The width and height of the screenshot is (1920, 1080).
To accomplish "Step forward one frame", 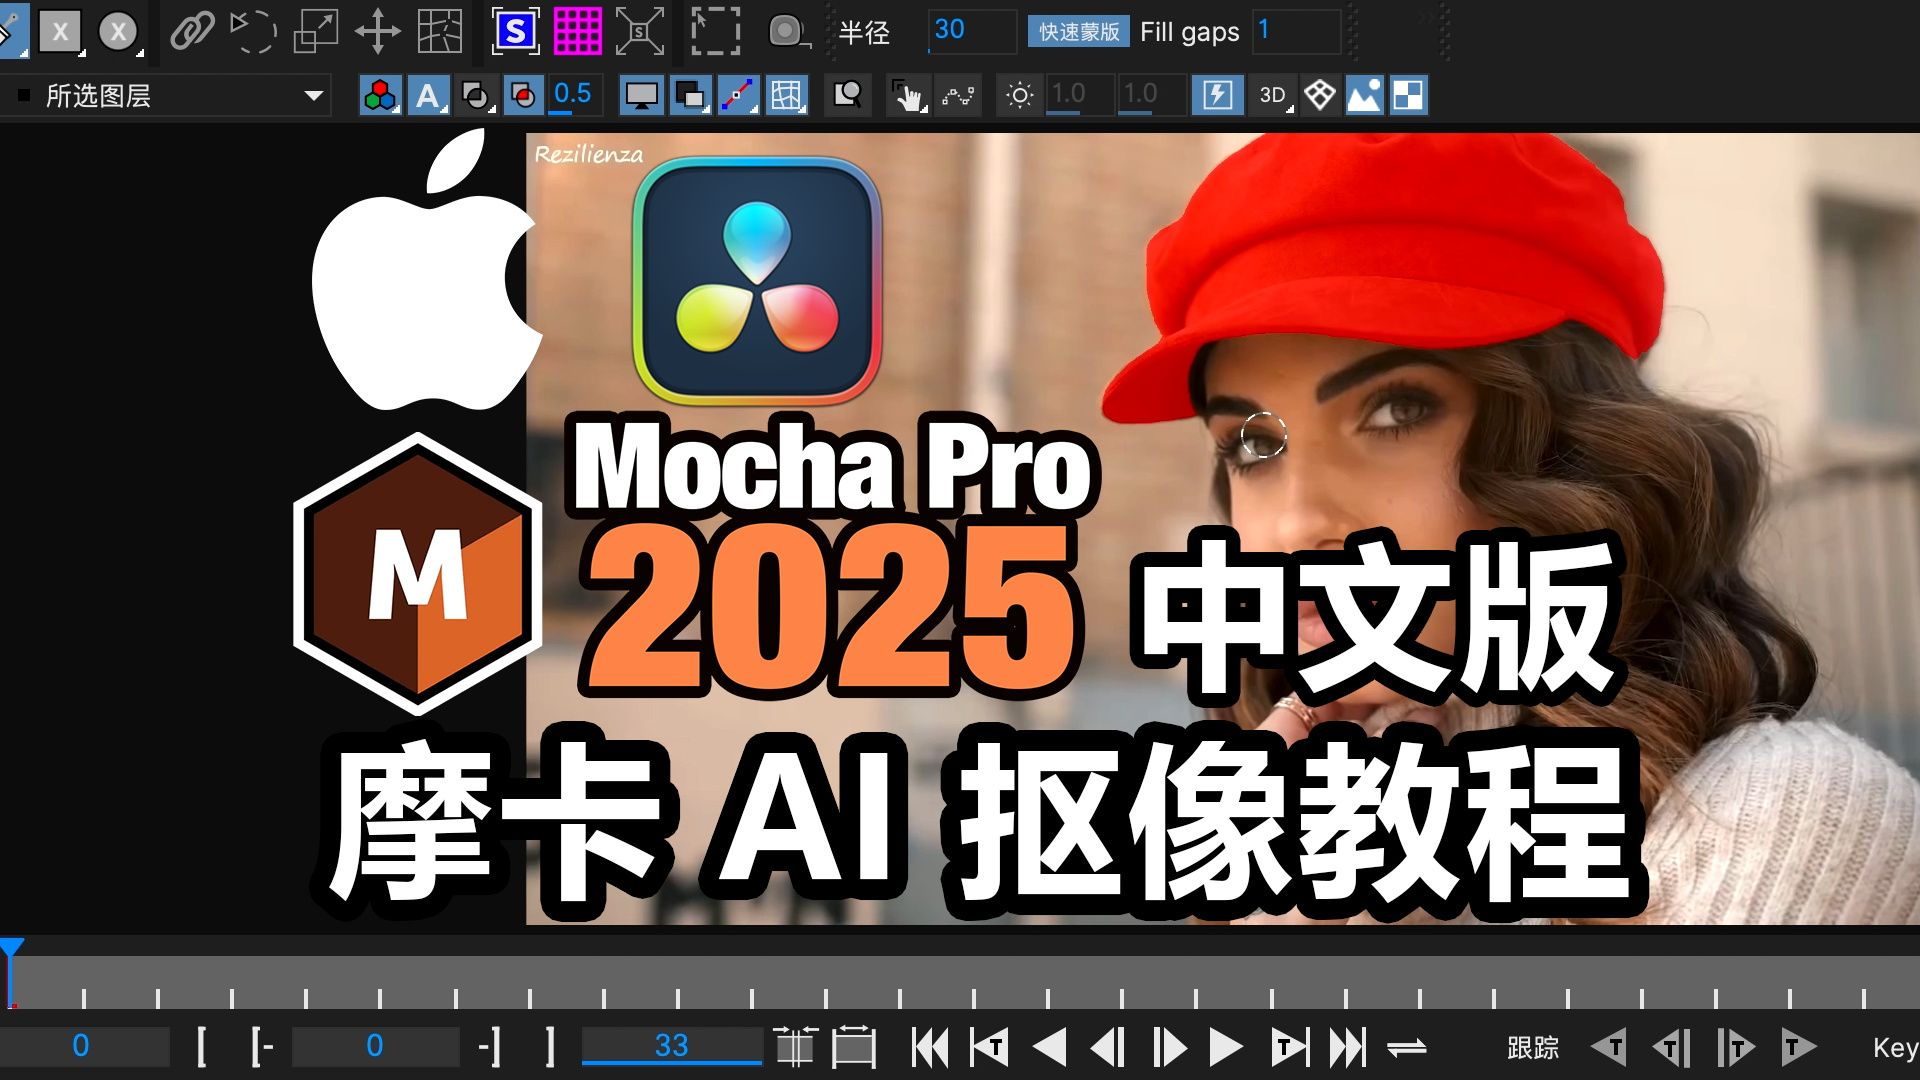I will 1168,1048.
